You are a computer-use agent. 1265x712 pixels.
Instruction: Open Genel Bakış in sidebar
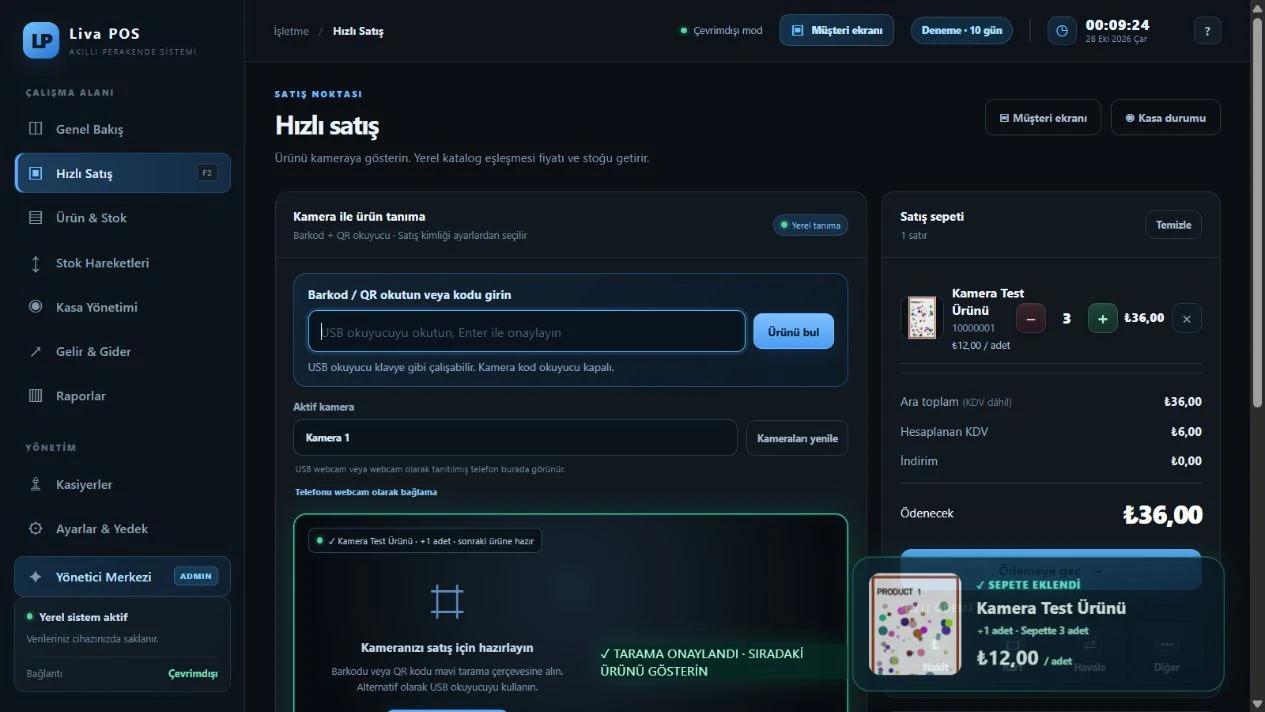122,129
